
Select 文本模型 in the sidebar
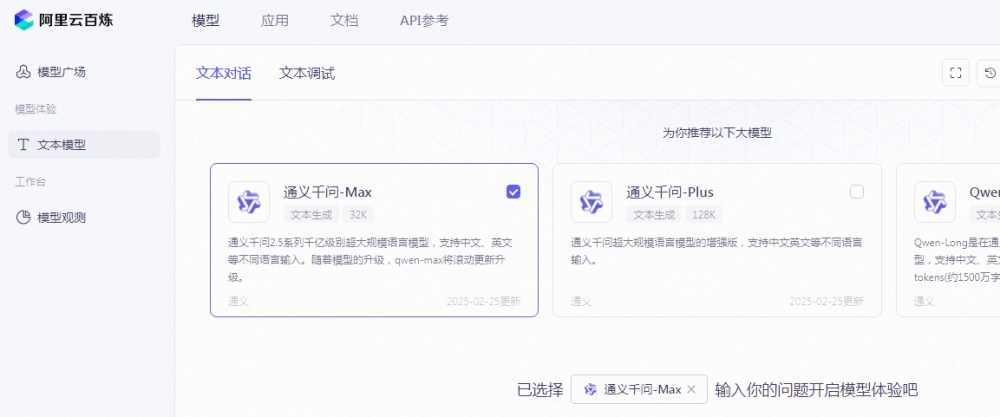click(x=84, y=145)
